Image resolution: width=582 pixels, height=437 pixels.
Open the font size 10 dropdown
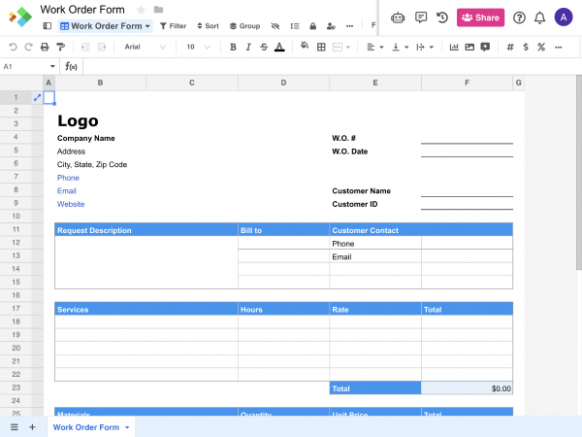pyautogui.click(x=198, y=47)
